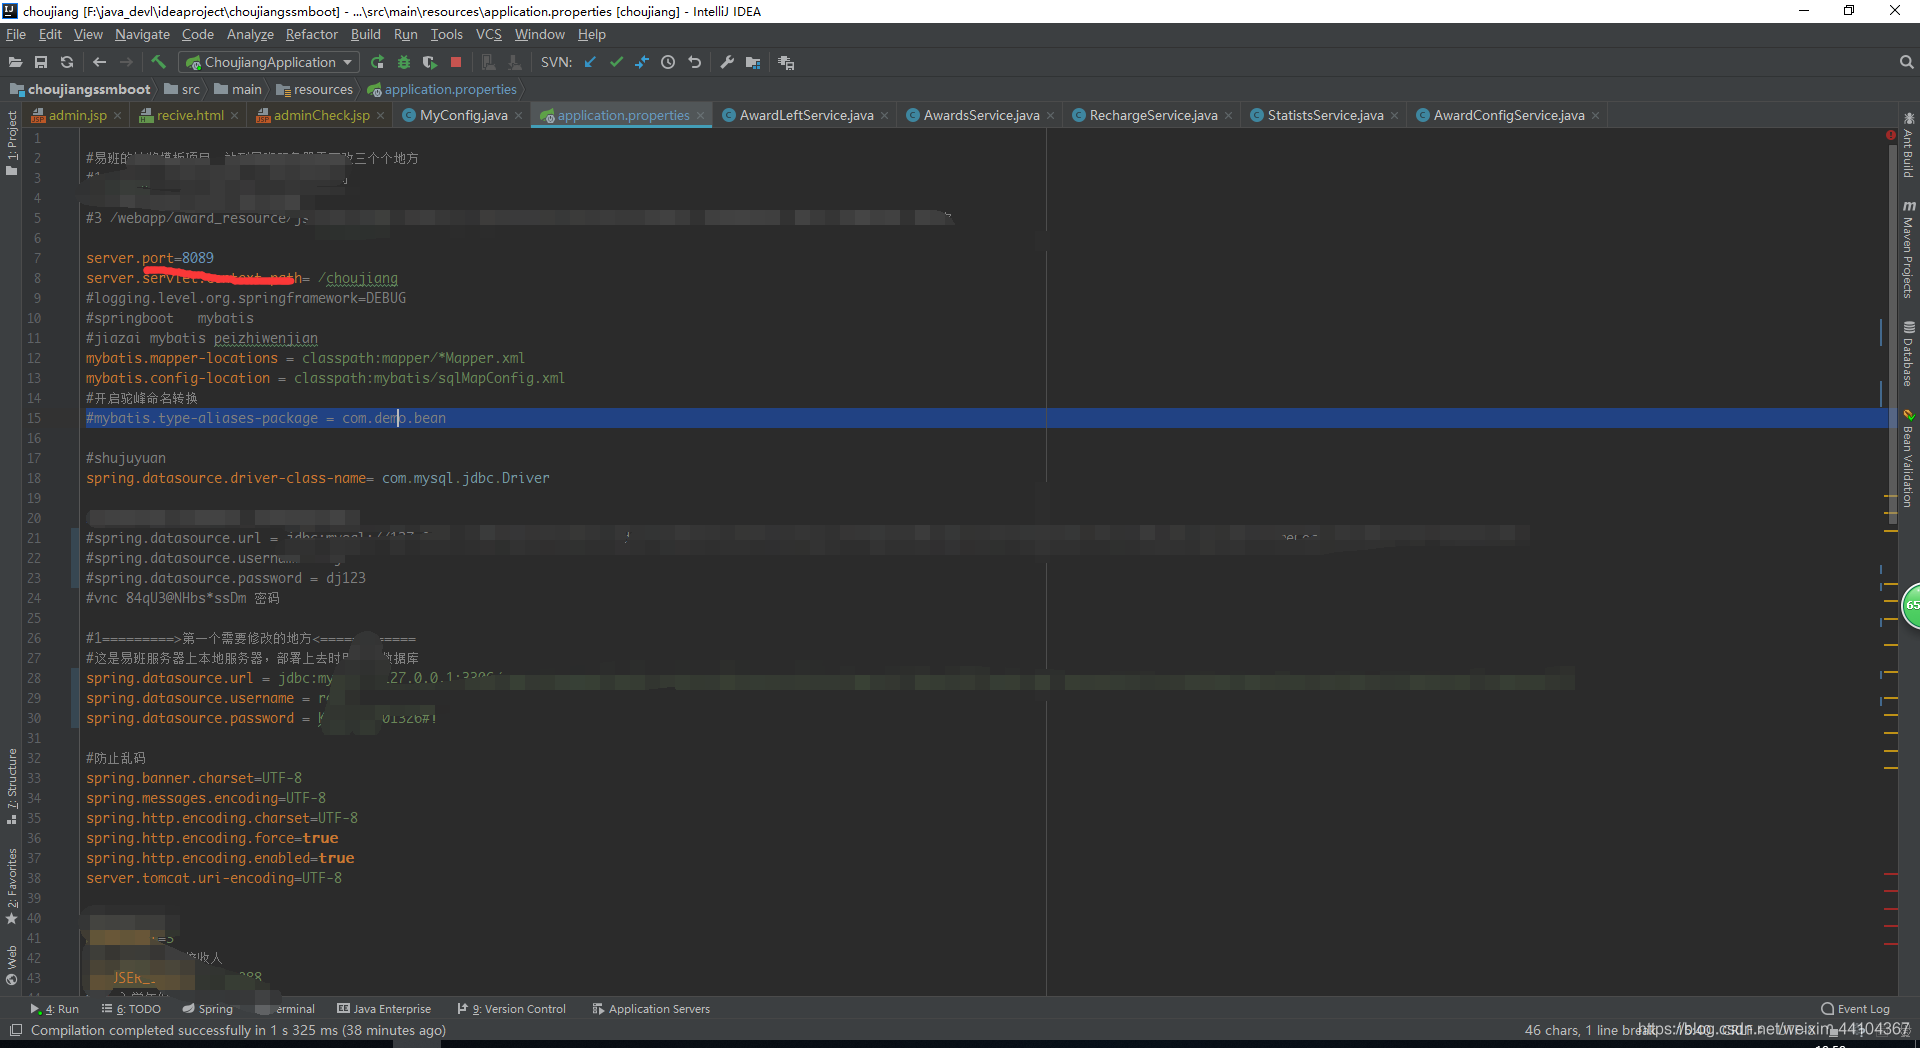The image size is (1920, 1048).
Task: Navigate back with the left arrow icon
Action: [99, 62]
